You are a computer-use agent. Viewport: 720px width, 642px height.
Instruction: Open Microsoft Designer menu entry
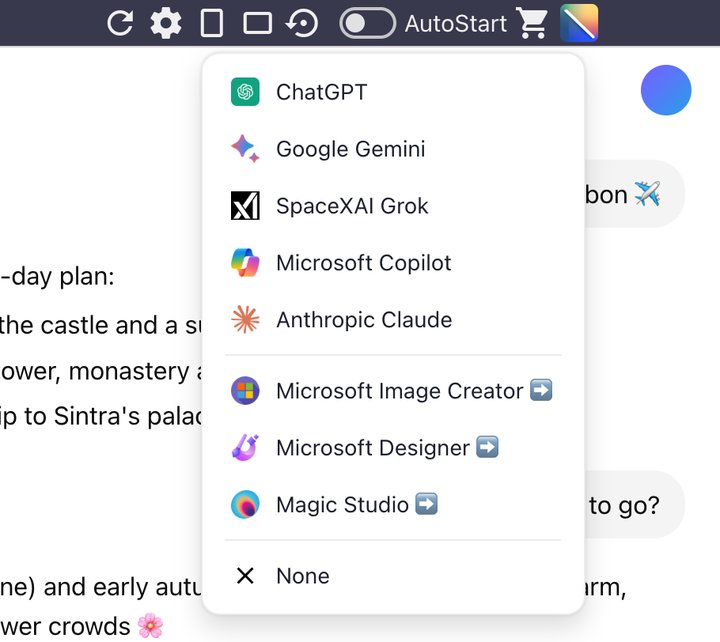click(x=393, y=448)
